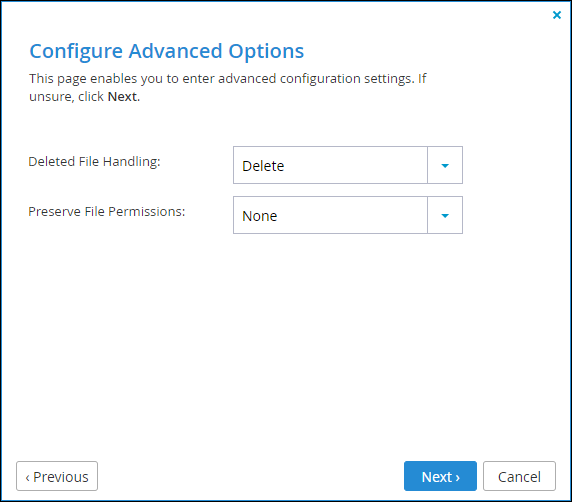Image resolution: width=572 pixels, height=502 pixels.
Task: Click the None value in the permissions combo box
Action: [x=260, y=216]
